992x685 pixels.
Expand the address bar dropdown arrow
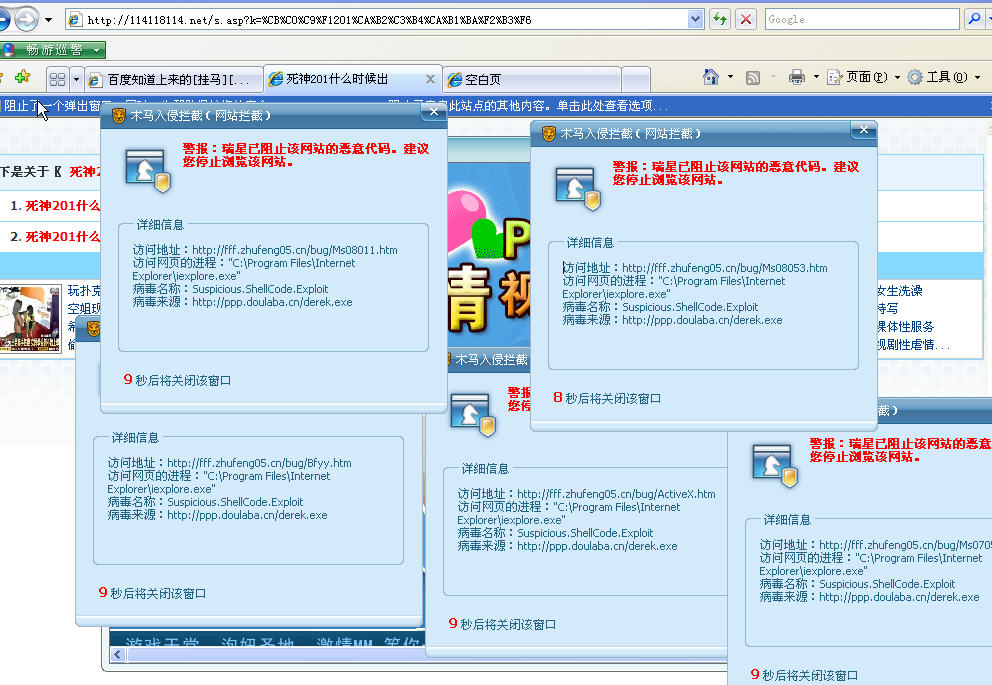point(695,20)
